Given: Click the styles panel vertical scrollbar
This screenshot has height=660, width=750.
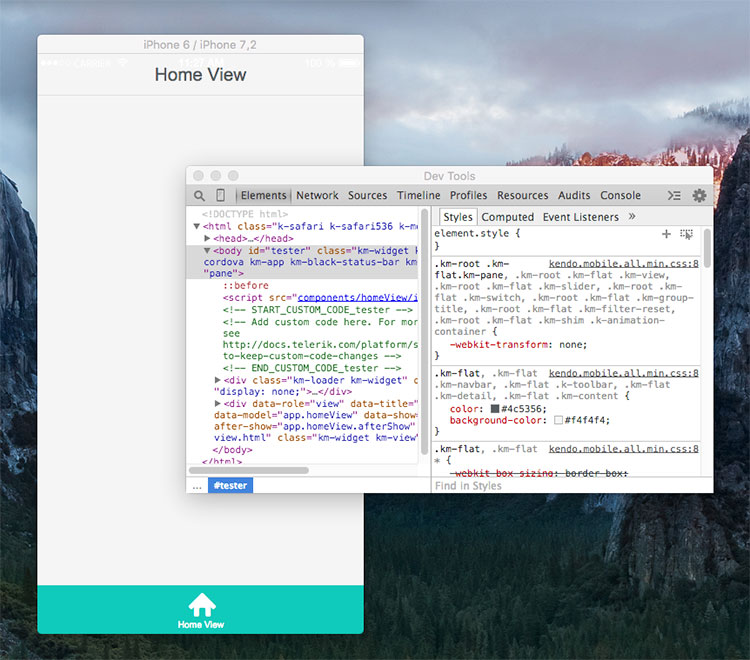Looking at the screenshot, I should click(x=707, y=248).
